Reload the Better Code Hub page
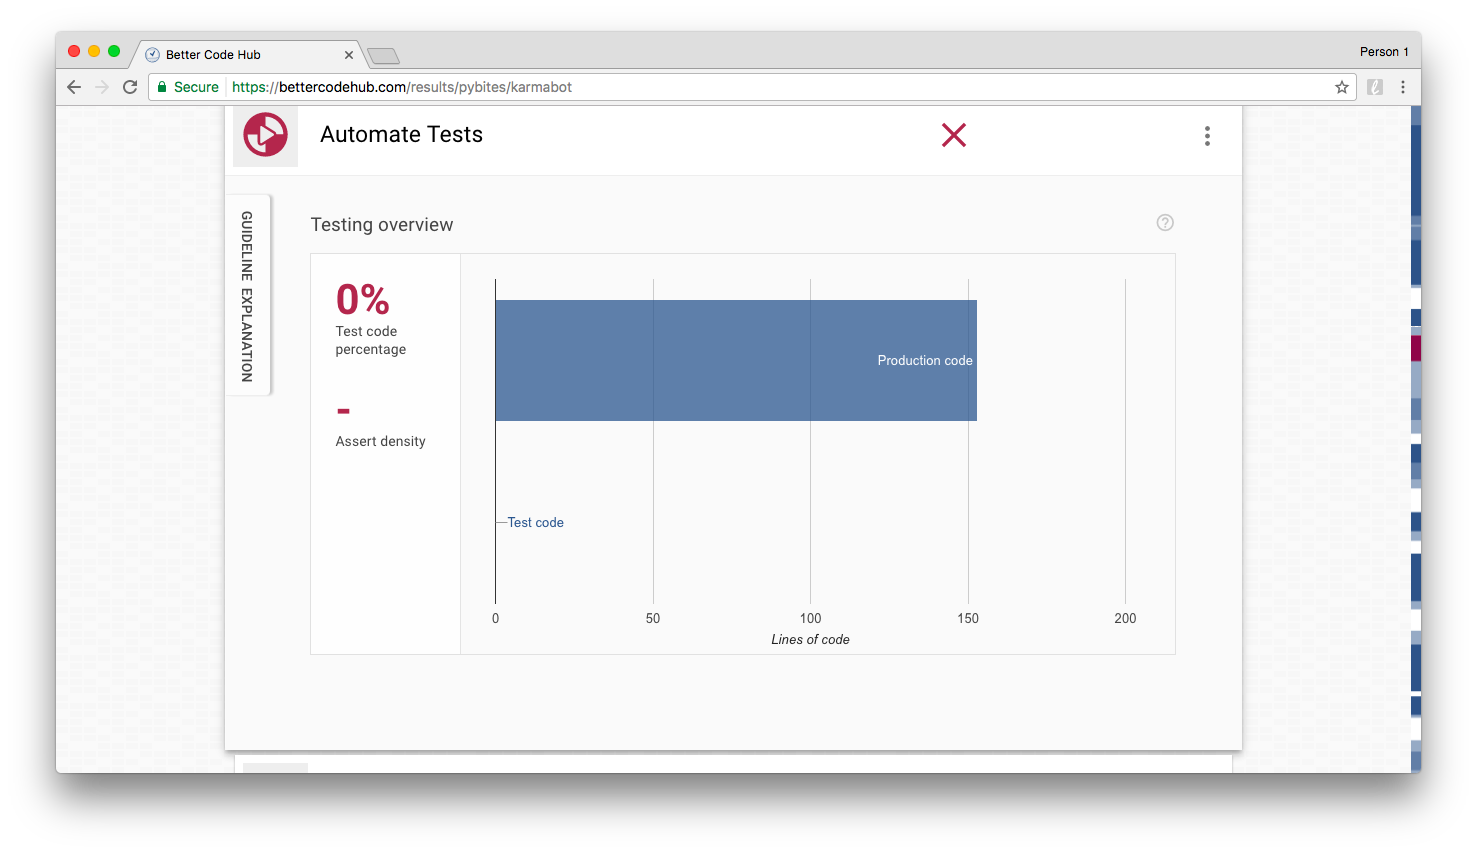The width and height of the screenshot is (1477, 853). point(130,87)
